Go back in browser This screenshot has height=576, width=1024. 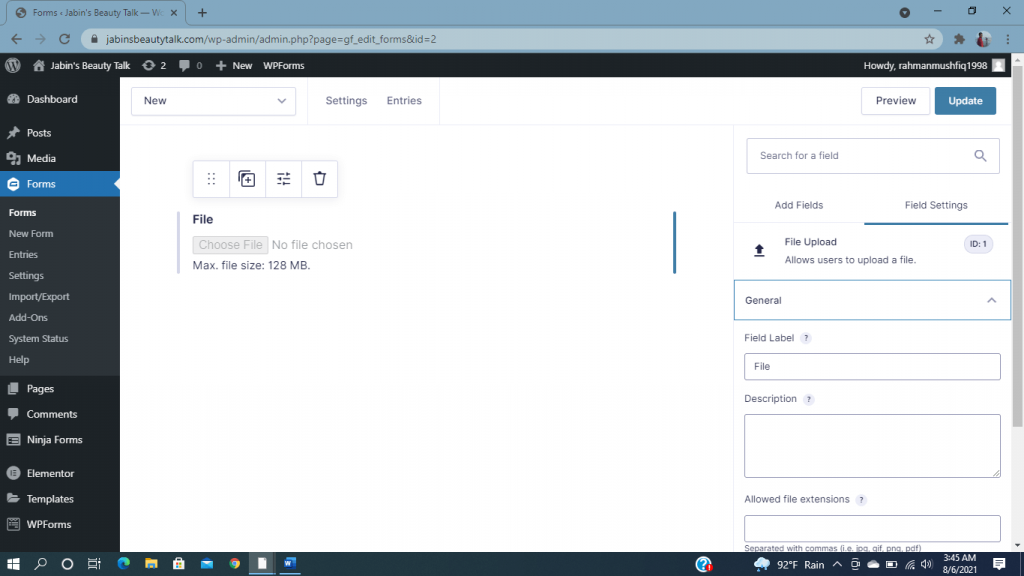click(x=16, y=39)
